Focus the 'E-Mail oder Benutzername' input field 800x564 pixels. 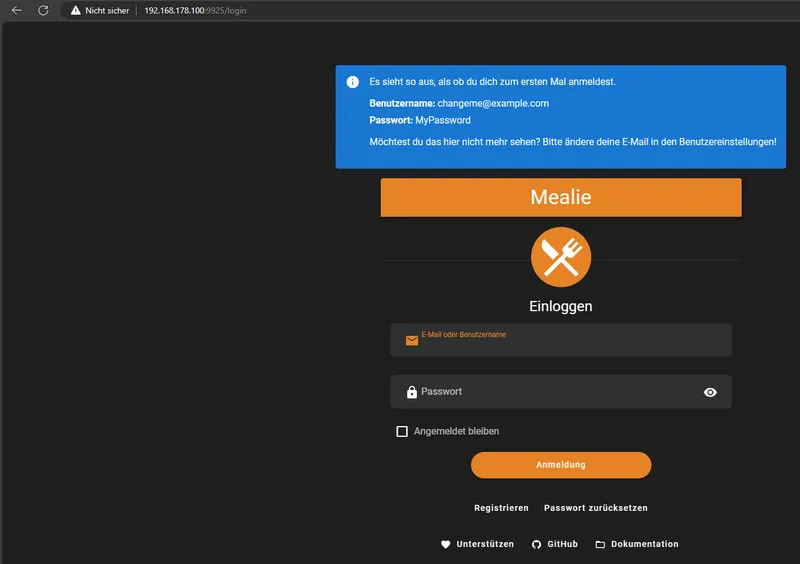(570, 344)
